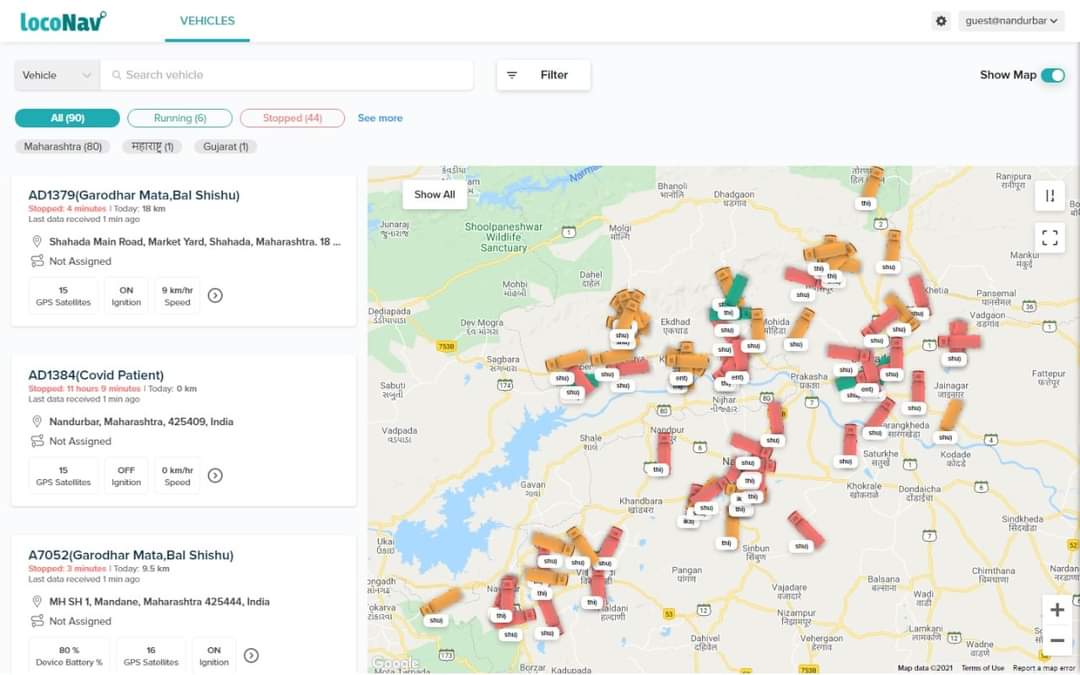The height and width of the screenshot is (675, 1080).
Task: Click the LocoNav logo
Action: [62, 21]
